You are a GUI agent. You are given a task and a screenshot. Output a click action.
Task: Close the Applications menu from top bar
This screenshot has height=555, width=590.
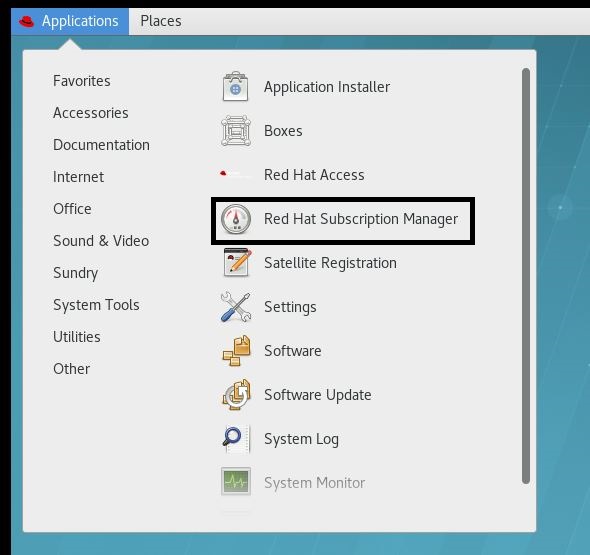point(70,21)
